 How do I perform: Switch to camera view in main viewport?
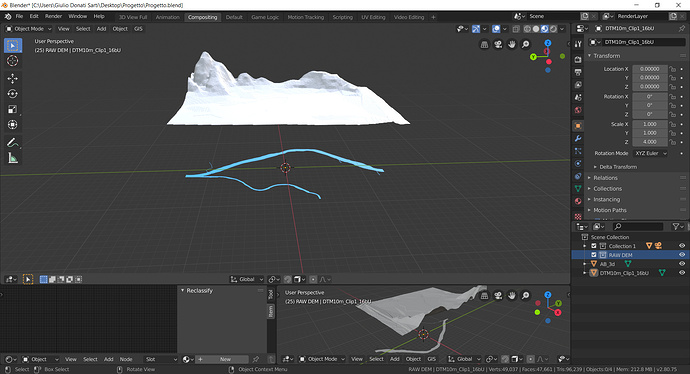[498, 44]
